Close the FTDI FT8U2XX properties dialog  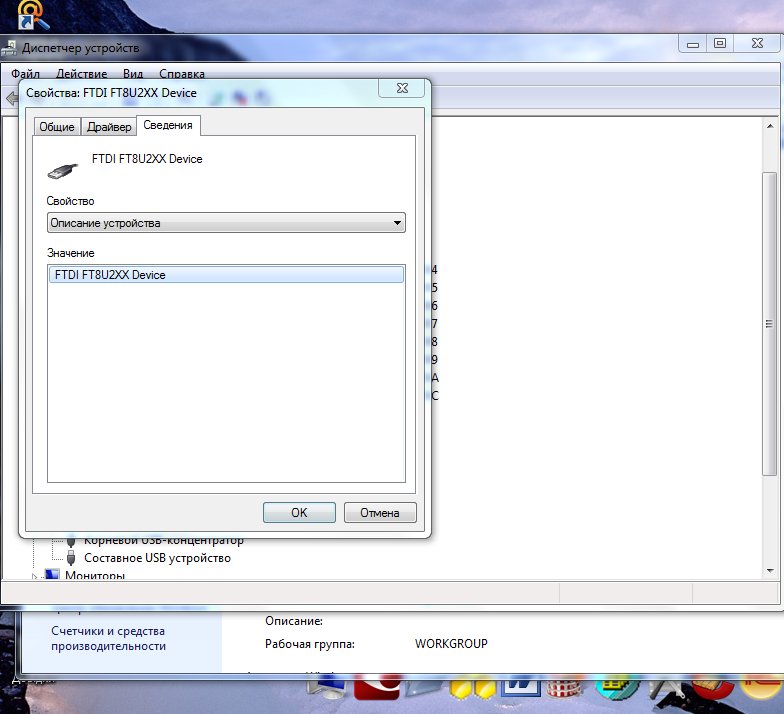(402, 88)
